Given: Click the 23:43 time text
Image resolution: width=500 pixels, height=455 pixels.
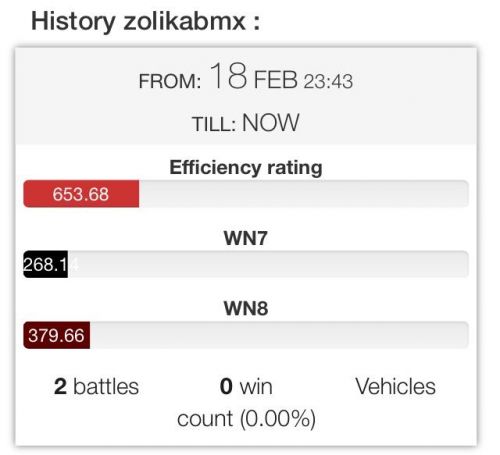Looking at the screenshot, I should click(328, 82).
